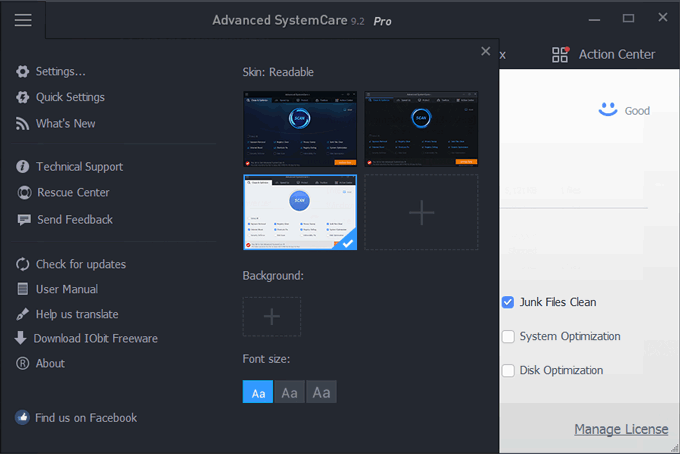The width and height of the screenshot is (680, 454).
Task: Click the Facebook thumbs-up icon
Action: click(23, 417)
